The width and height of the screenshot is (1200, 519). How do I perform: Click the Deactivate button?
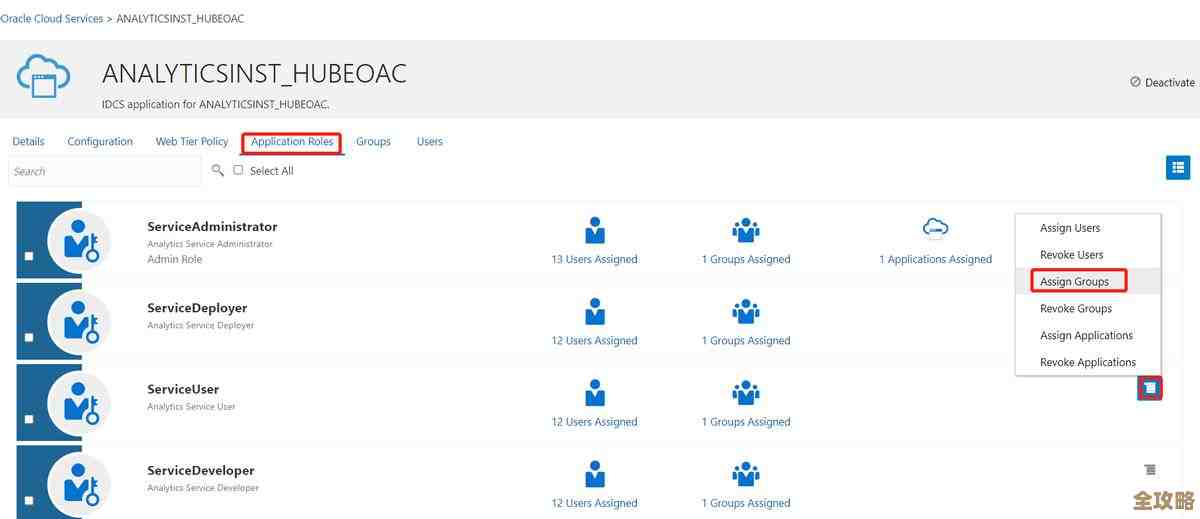pyautogui.click(x=1162, y=83)
